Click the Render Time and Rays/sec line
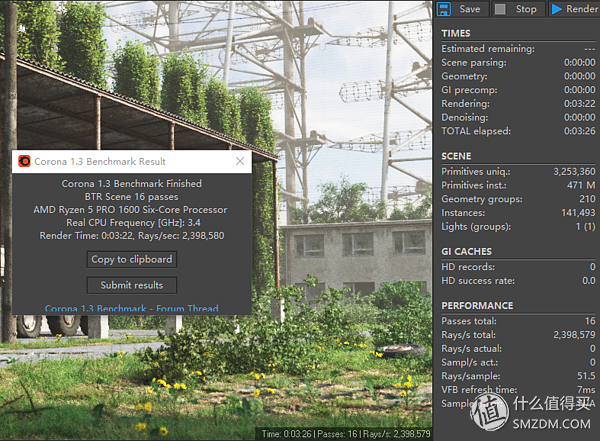The width and height of the screenshot is (600, 441). 132,236
